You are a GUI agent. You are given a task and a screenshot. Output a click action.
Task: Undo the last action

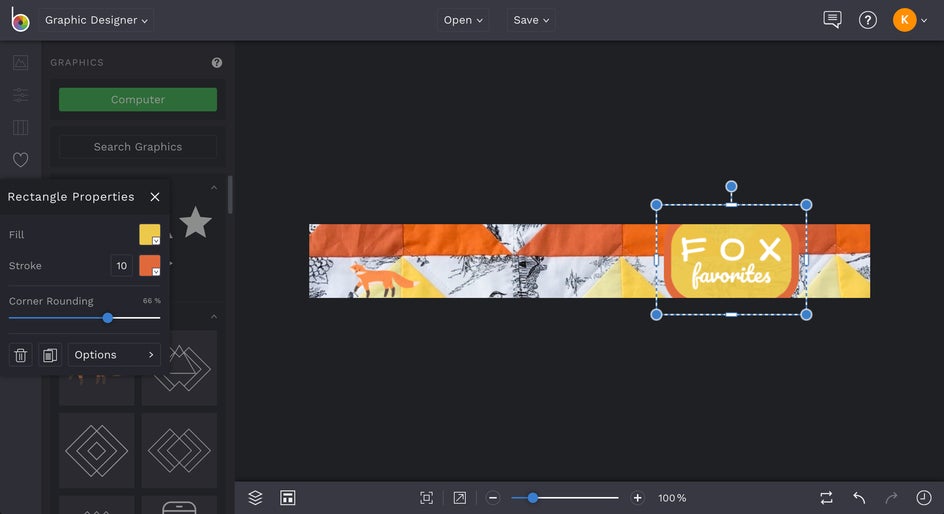(x=859, y=498)
